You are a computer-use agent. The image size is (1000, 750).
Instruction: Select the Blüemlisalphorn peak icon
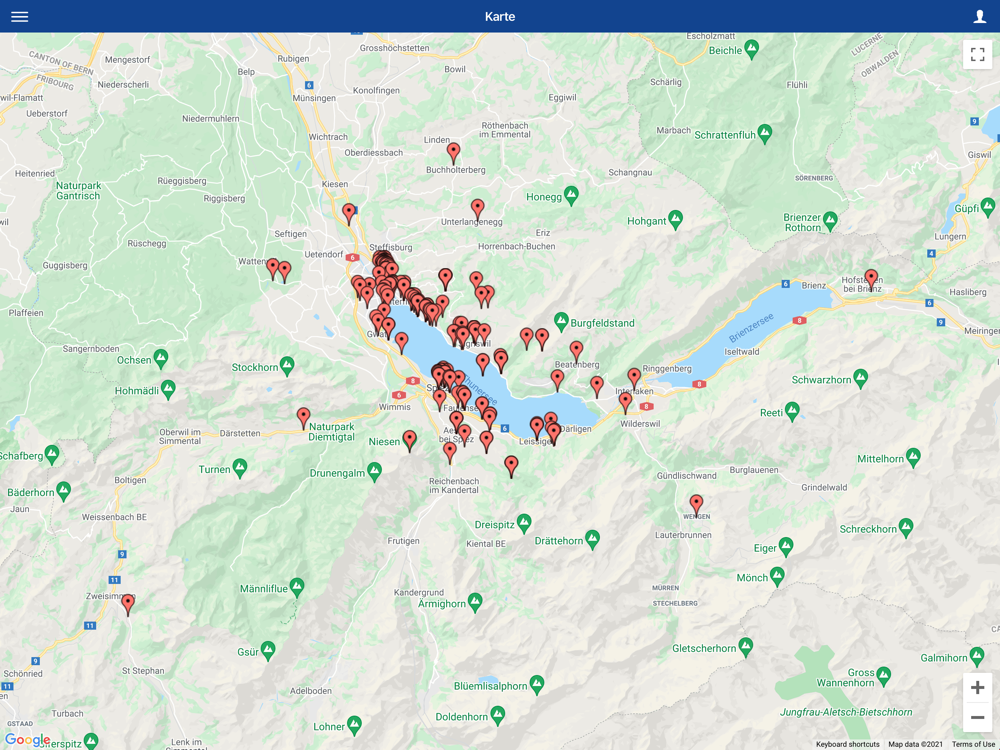537,685
